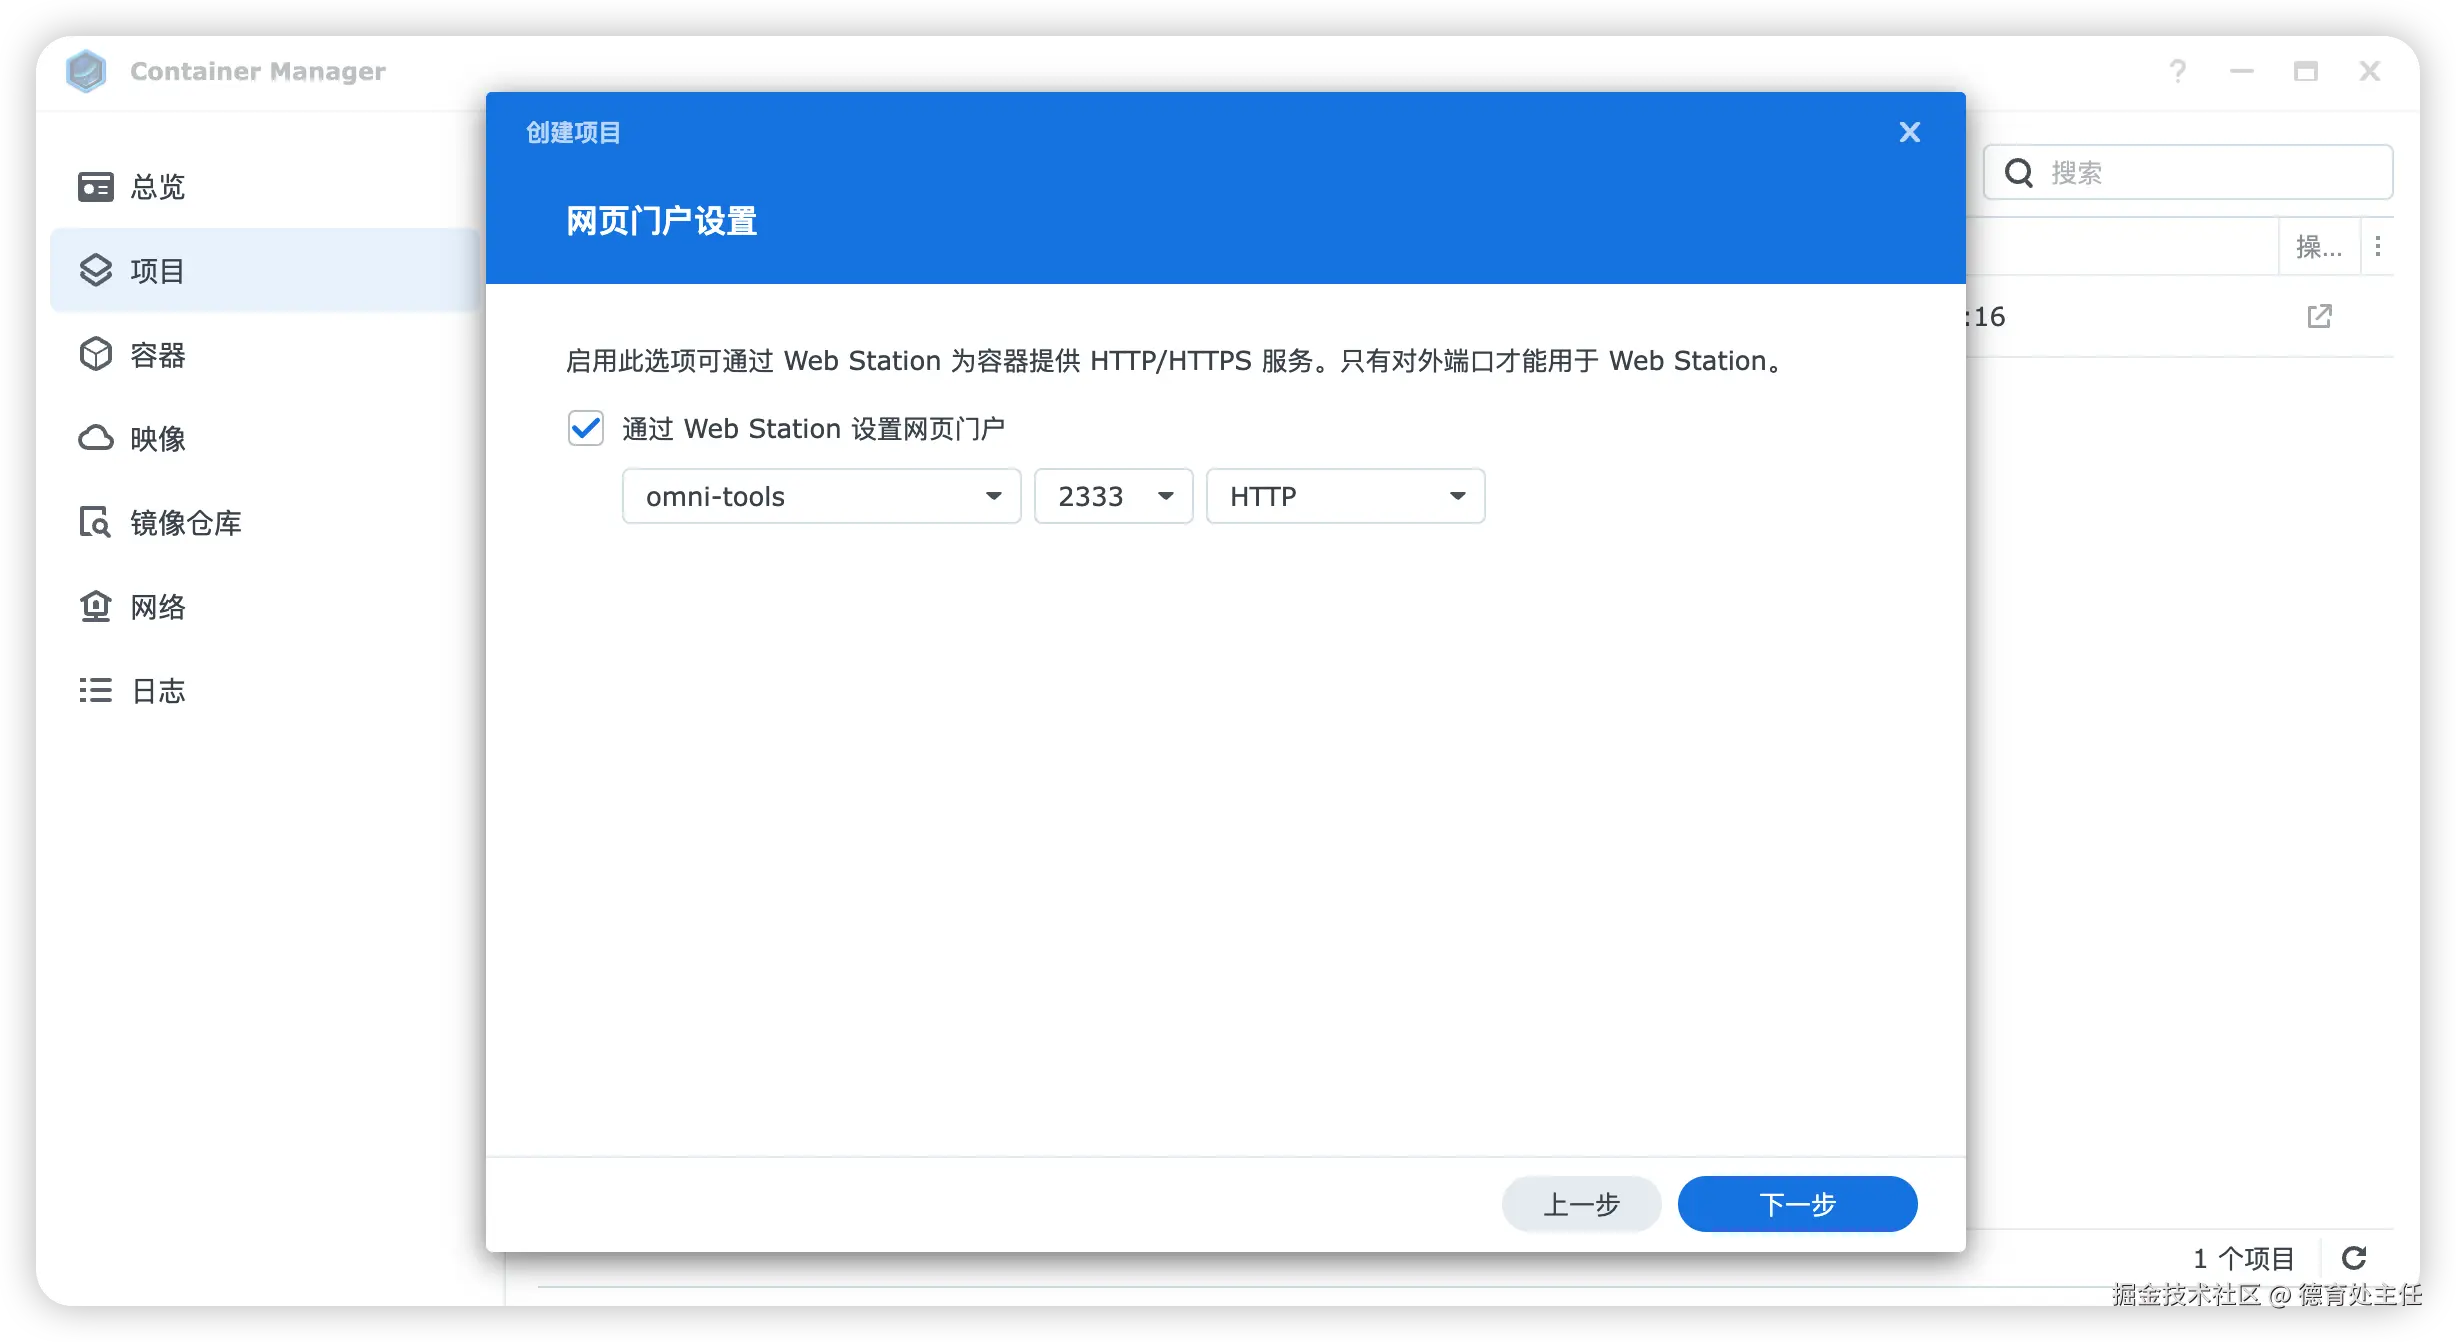Select the 网络 network icon
2456x1342 pixels.
click(x=96, y=606)
